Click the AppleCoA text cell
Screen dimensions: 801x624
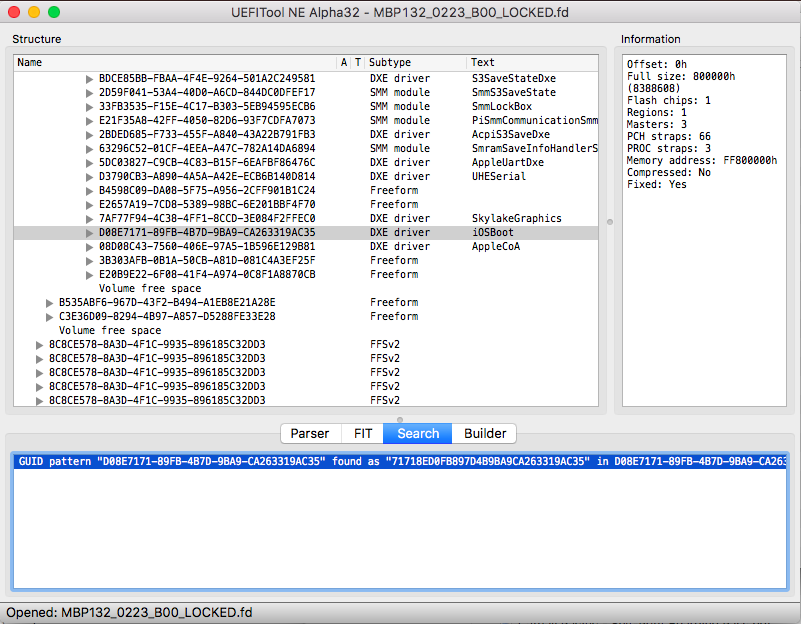496,247
